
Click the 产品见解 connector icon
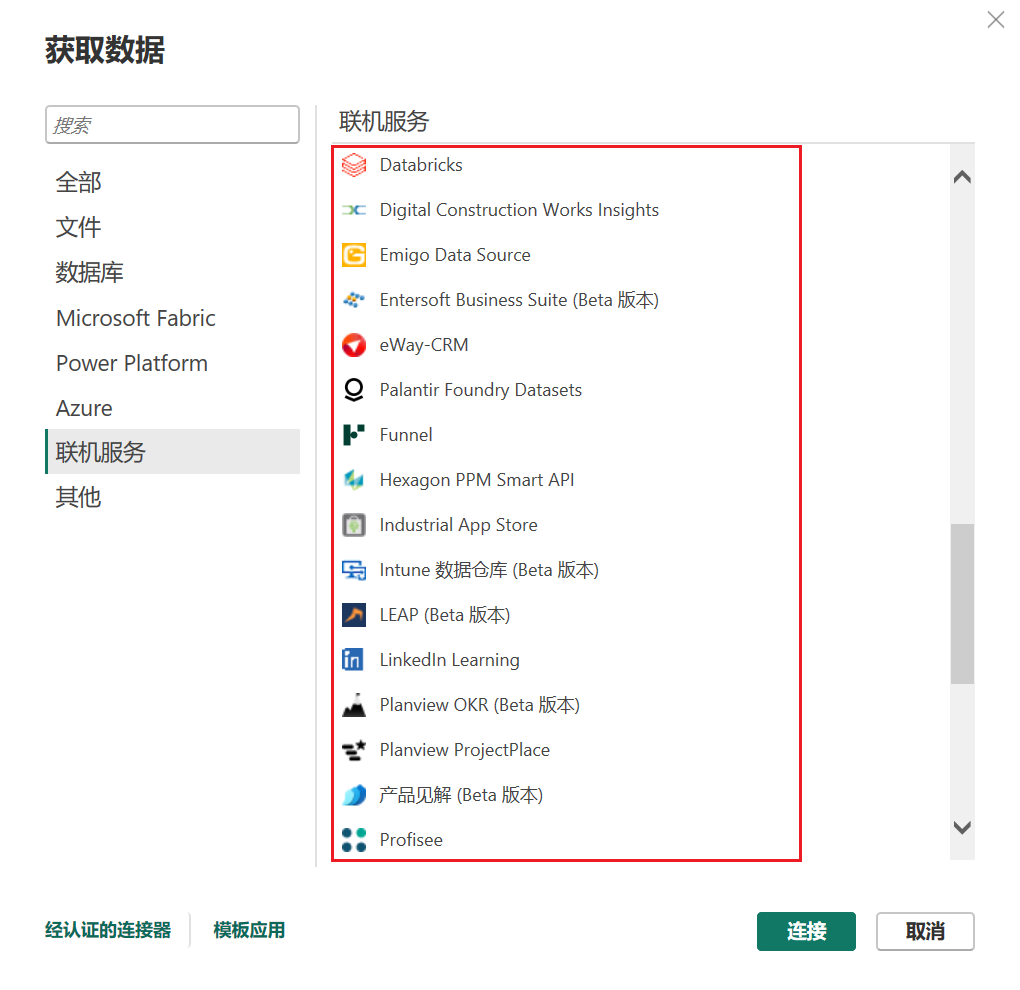coord(354,795)
